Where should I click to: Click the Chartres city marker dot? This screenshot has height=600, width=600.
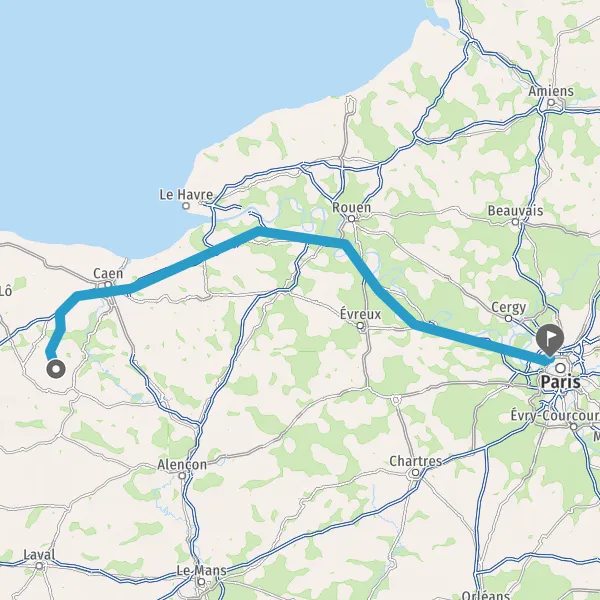(415, 473)
